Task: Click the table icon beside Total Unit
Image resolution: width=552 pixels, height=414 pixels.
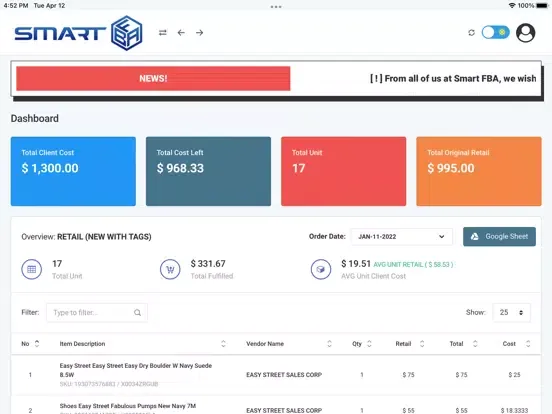Action: 32,269
